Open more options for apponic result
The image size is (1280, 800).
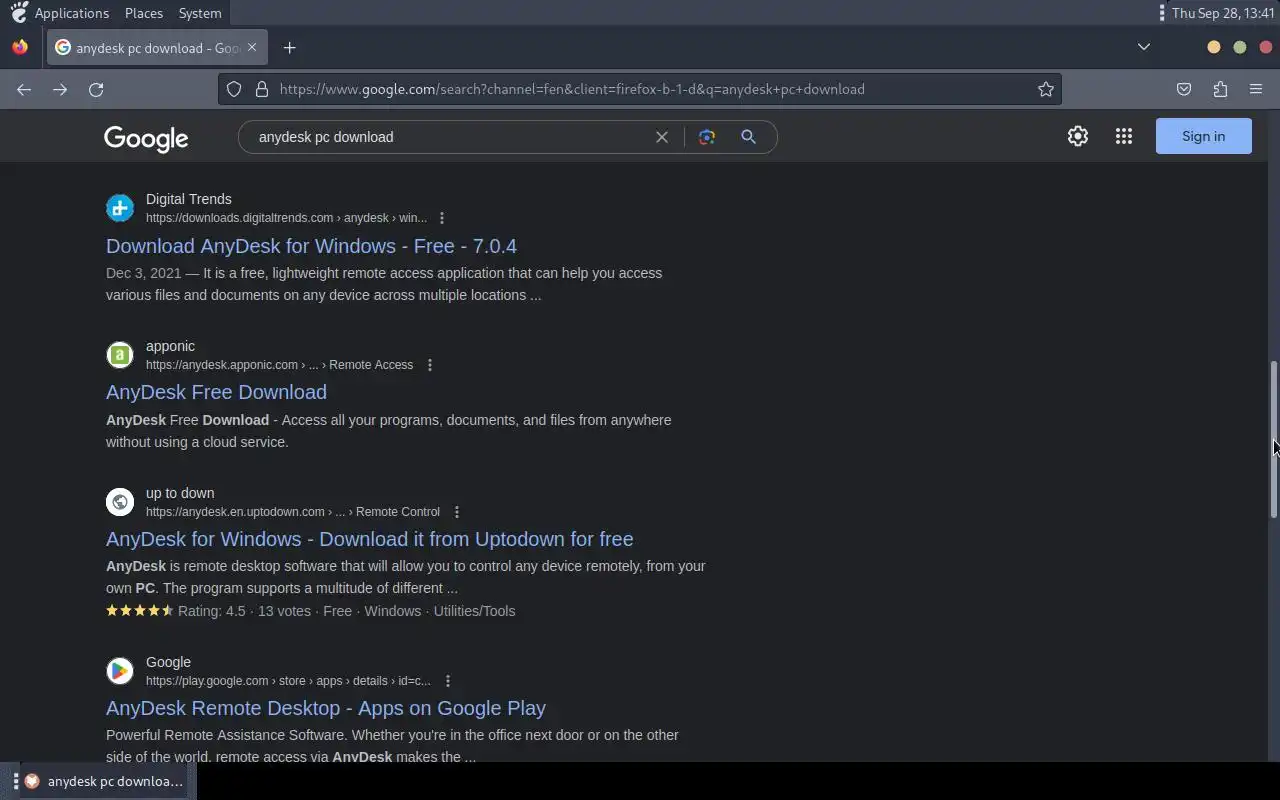pos(430,365)
